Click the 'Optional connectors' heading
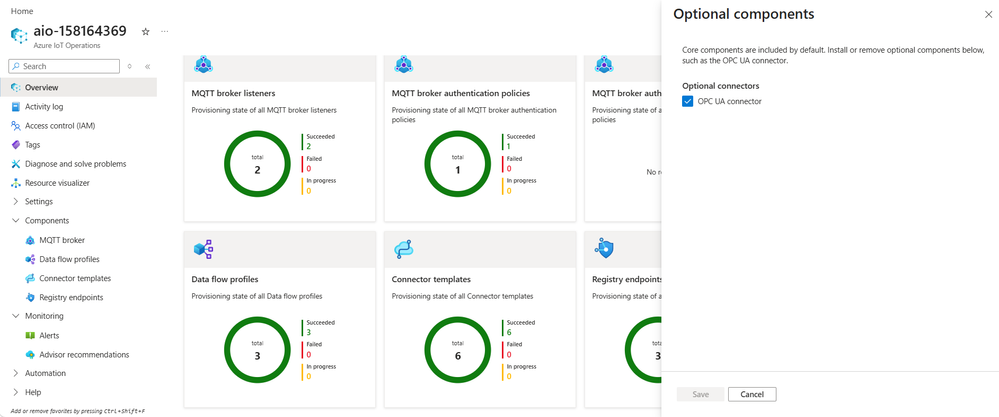Image resolution: width=999 pixels, height=417 pixels. click(721, 86)
